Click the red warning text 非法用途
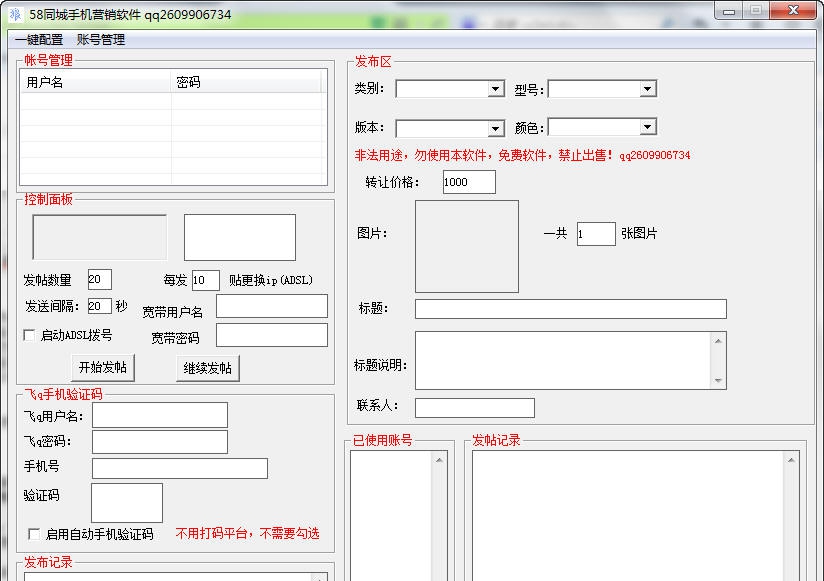The height and width of the screenshot is (581, 824). pyautogui.click(x=522, y=155)
